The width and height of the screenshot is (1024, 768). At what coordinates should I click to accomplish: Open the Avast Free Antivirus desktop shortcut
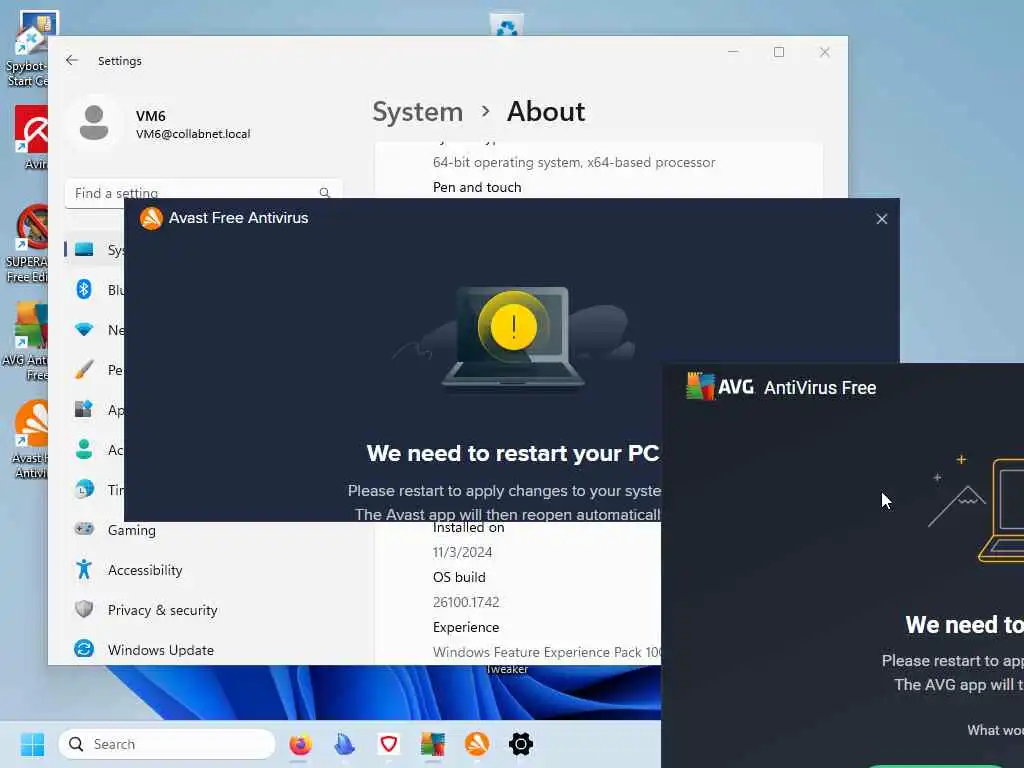(30, 439)
